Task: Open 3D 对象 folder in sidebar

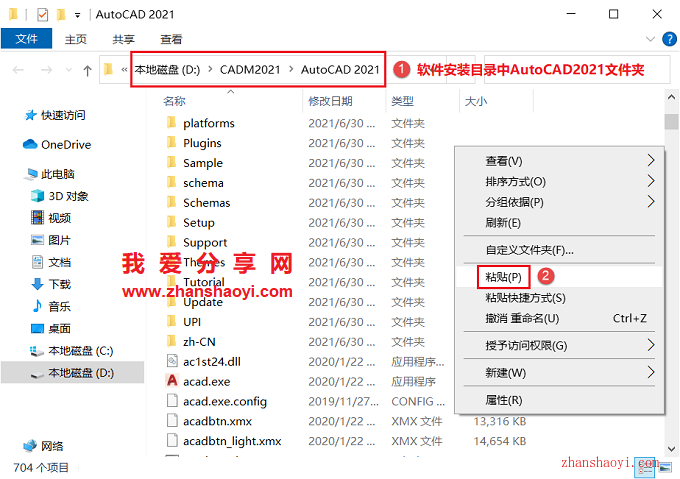Action: point(60,196)
